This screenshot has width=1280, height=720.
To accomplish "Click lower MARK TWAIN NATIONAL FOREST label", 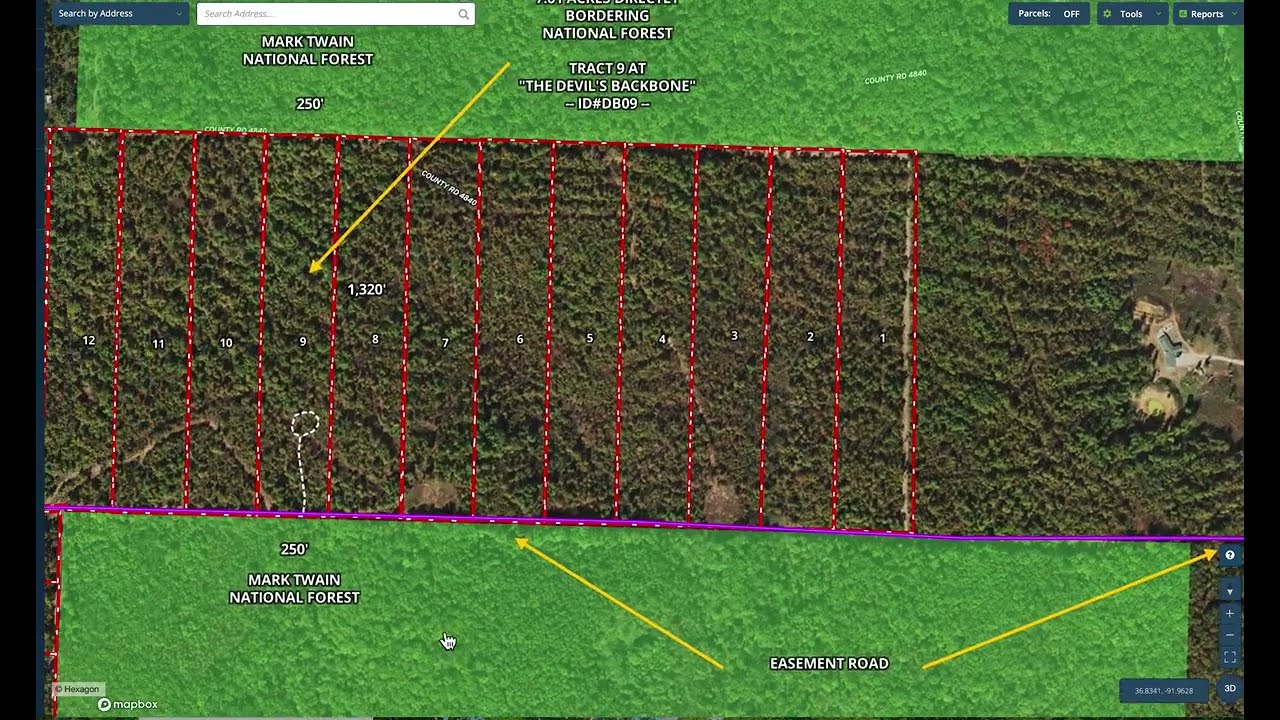I will (x=294, y=588).
